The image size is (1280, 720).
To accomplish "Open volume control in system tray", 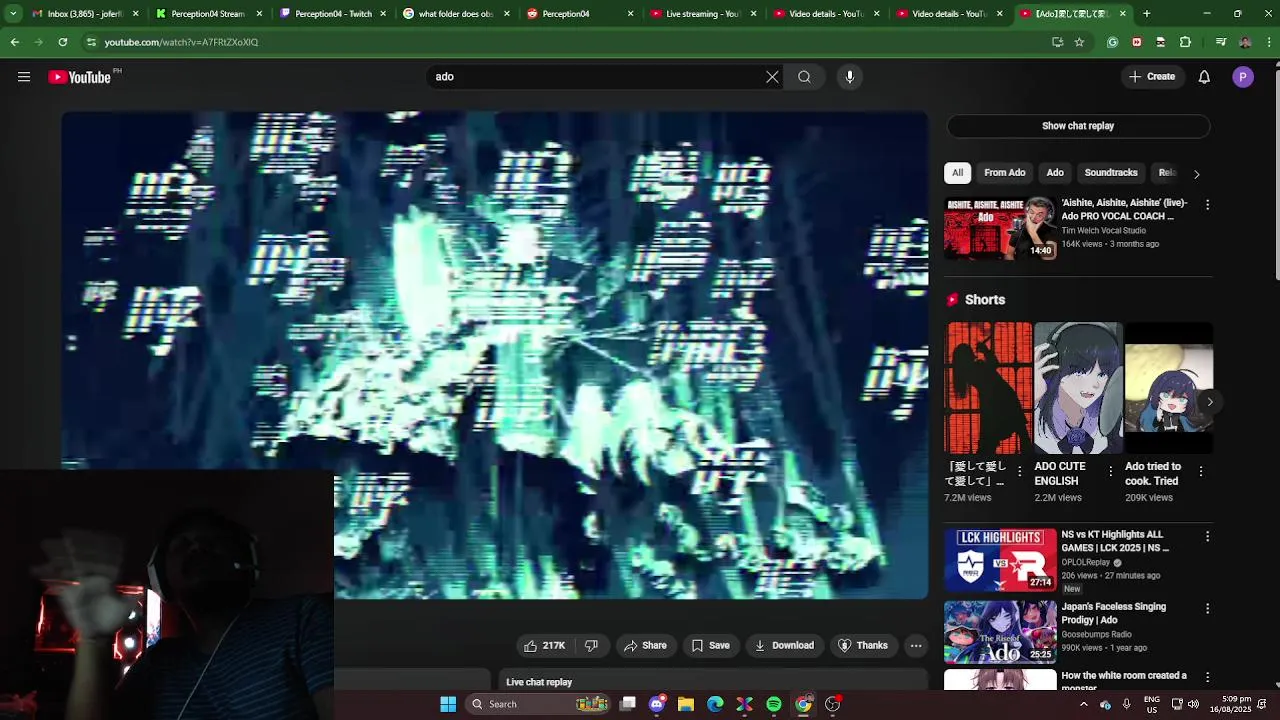I will 1193,704.
